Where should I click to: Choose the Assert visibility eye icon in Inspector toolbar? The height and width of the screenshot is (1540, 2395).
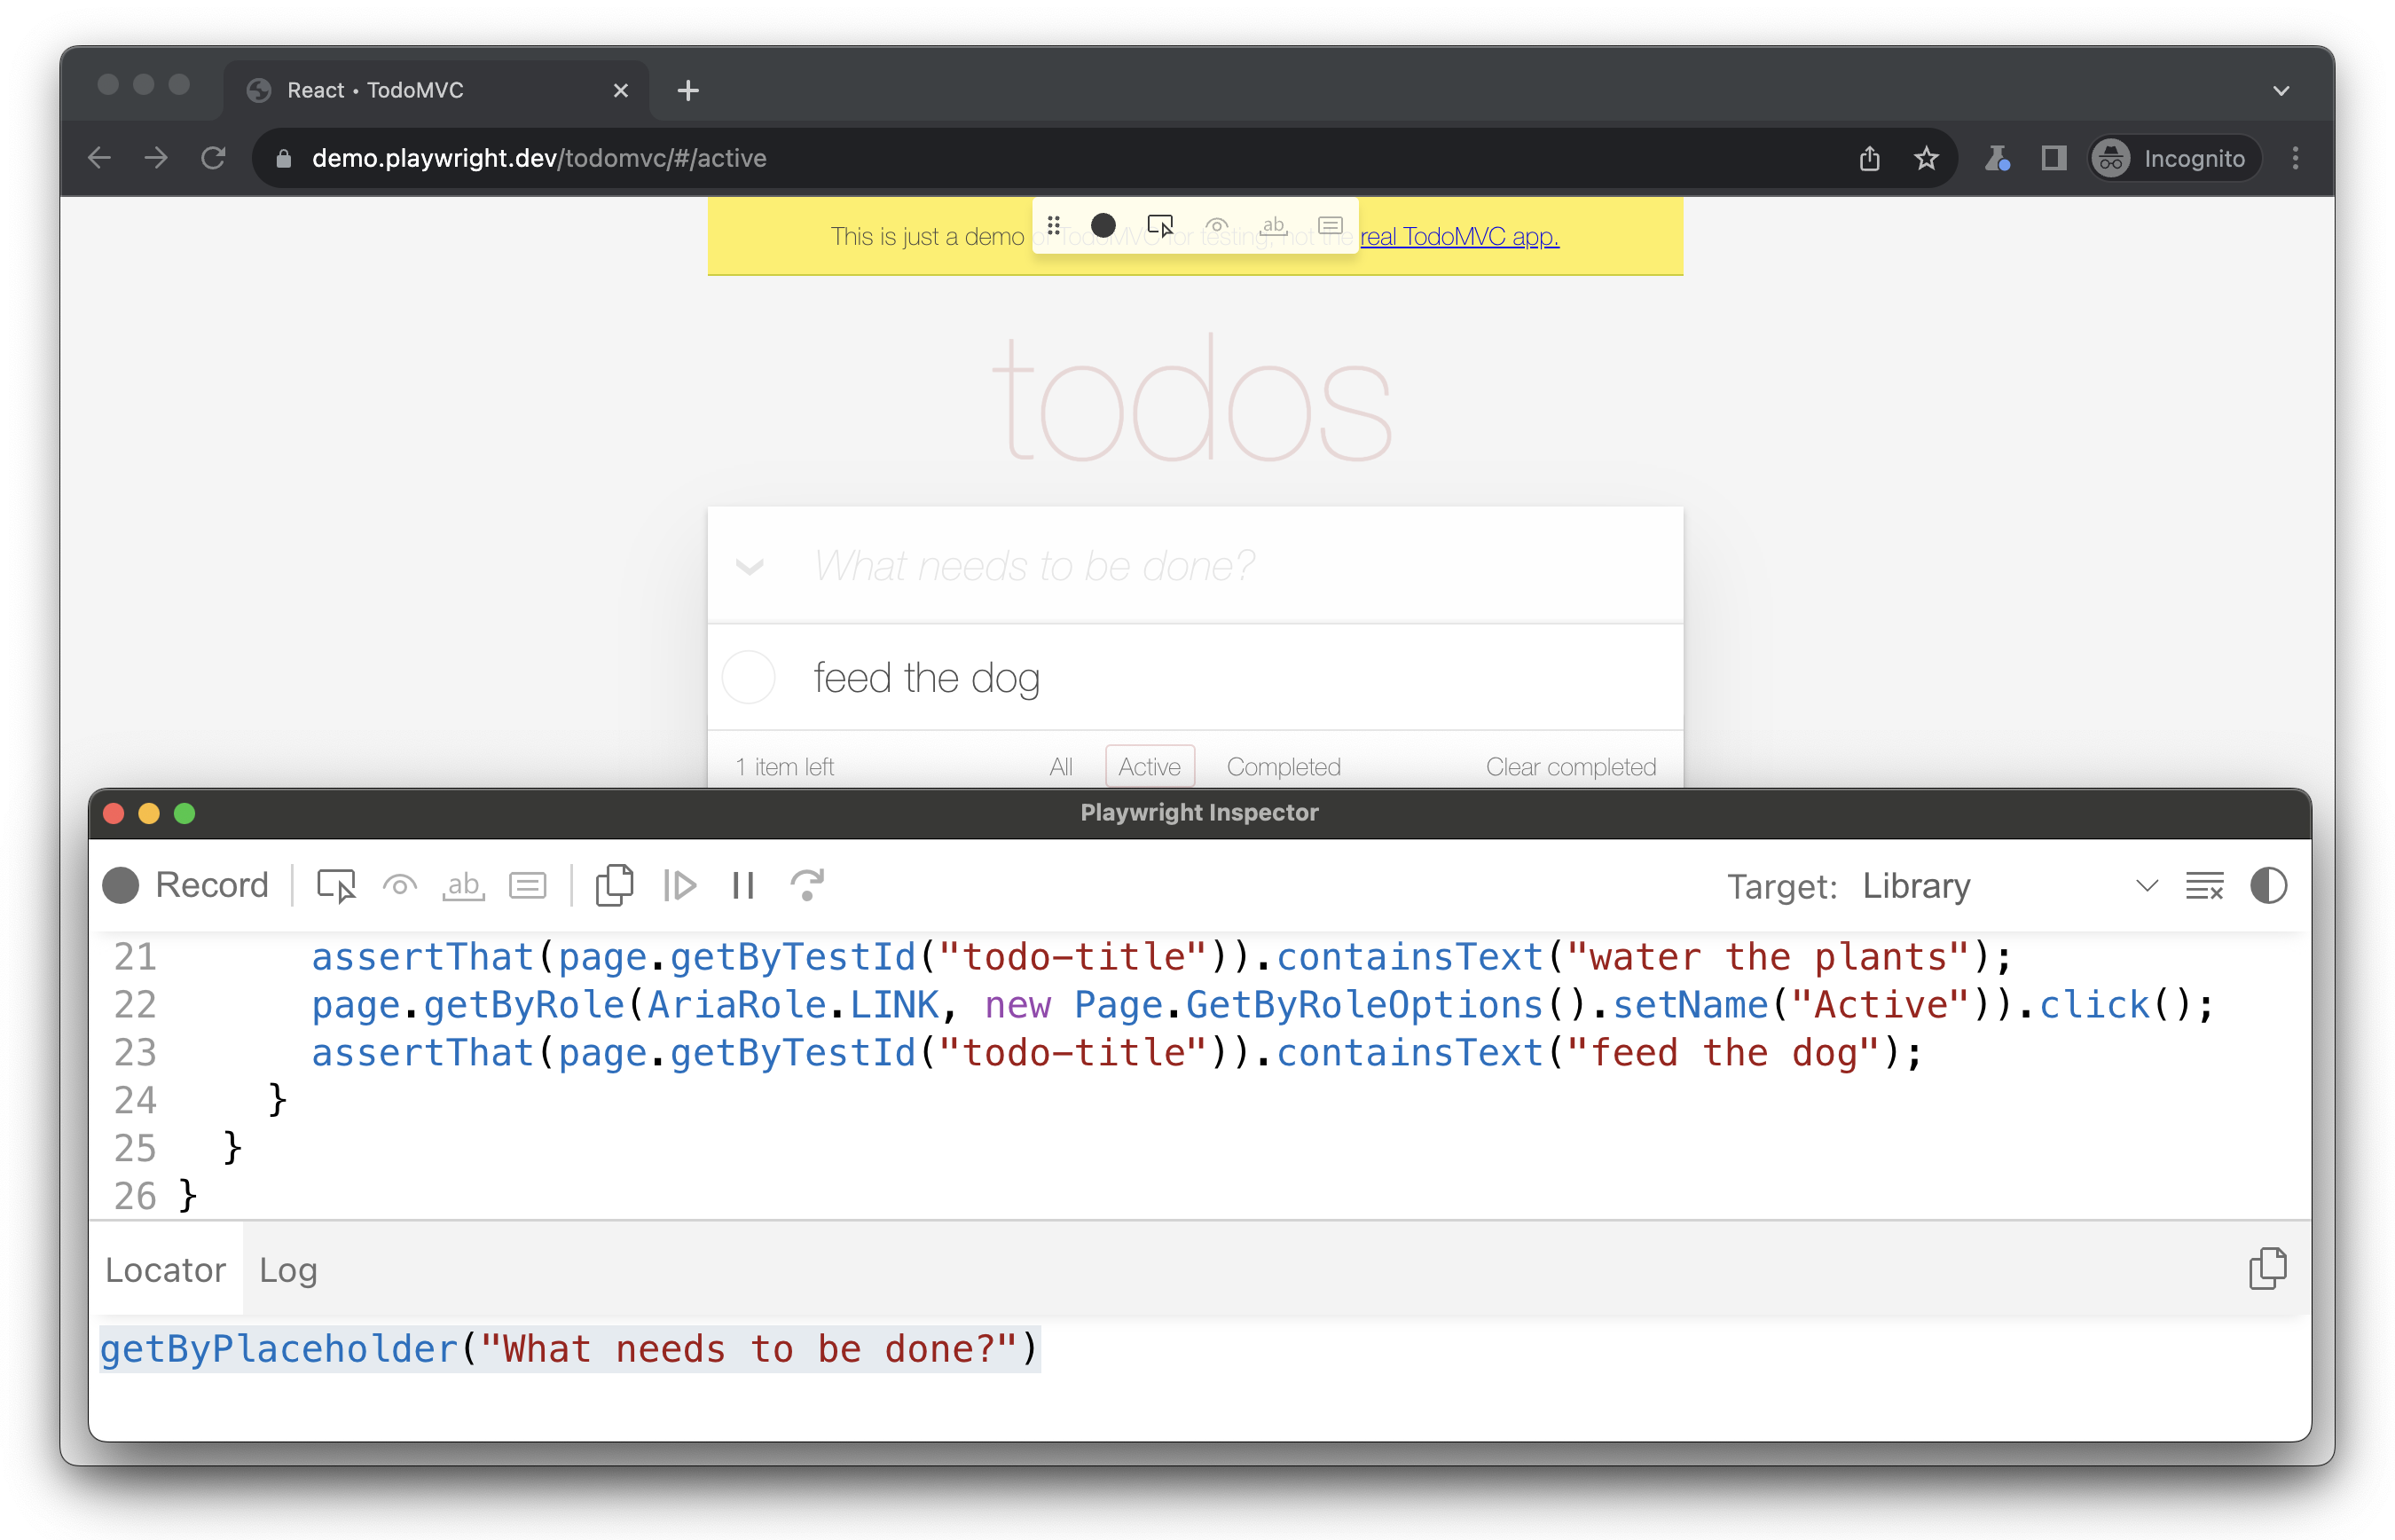point(400,885)
